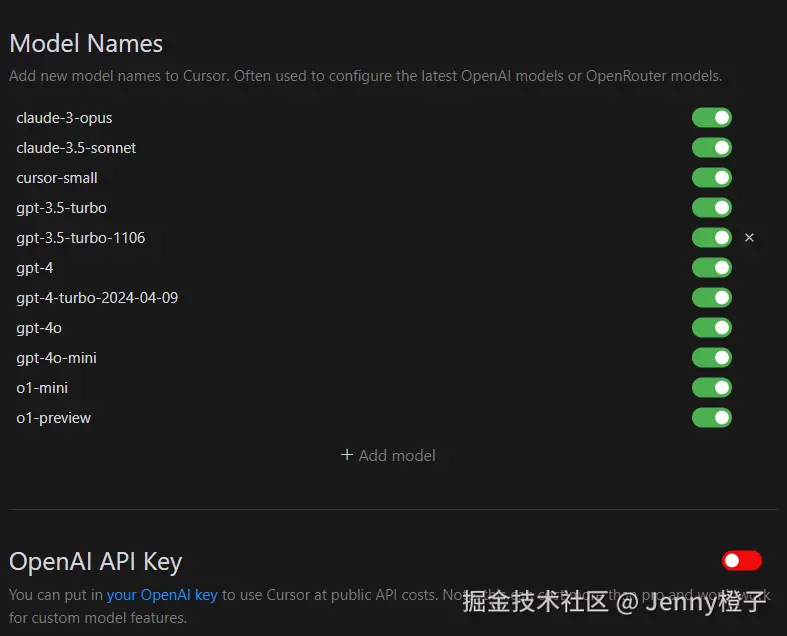Toggle the gpt-3.5-turbo model switch
This screenshot has width=787, height=636.
pos(712,208)
